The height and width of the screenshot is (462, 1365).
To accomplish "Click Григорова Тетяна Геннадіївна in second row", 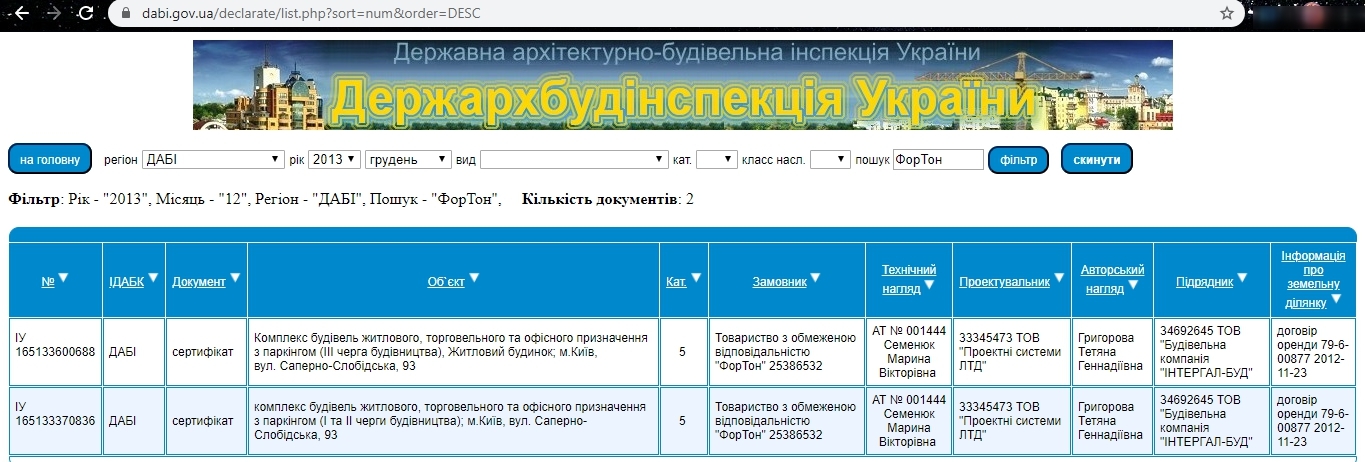I will tap(1112, 421).
